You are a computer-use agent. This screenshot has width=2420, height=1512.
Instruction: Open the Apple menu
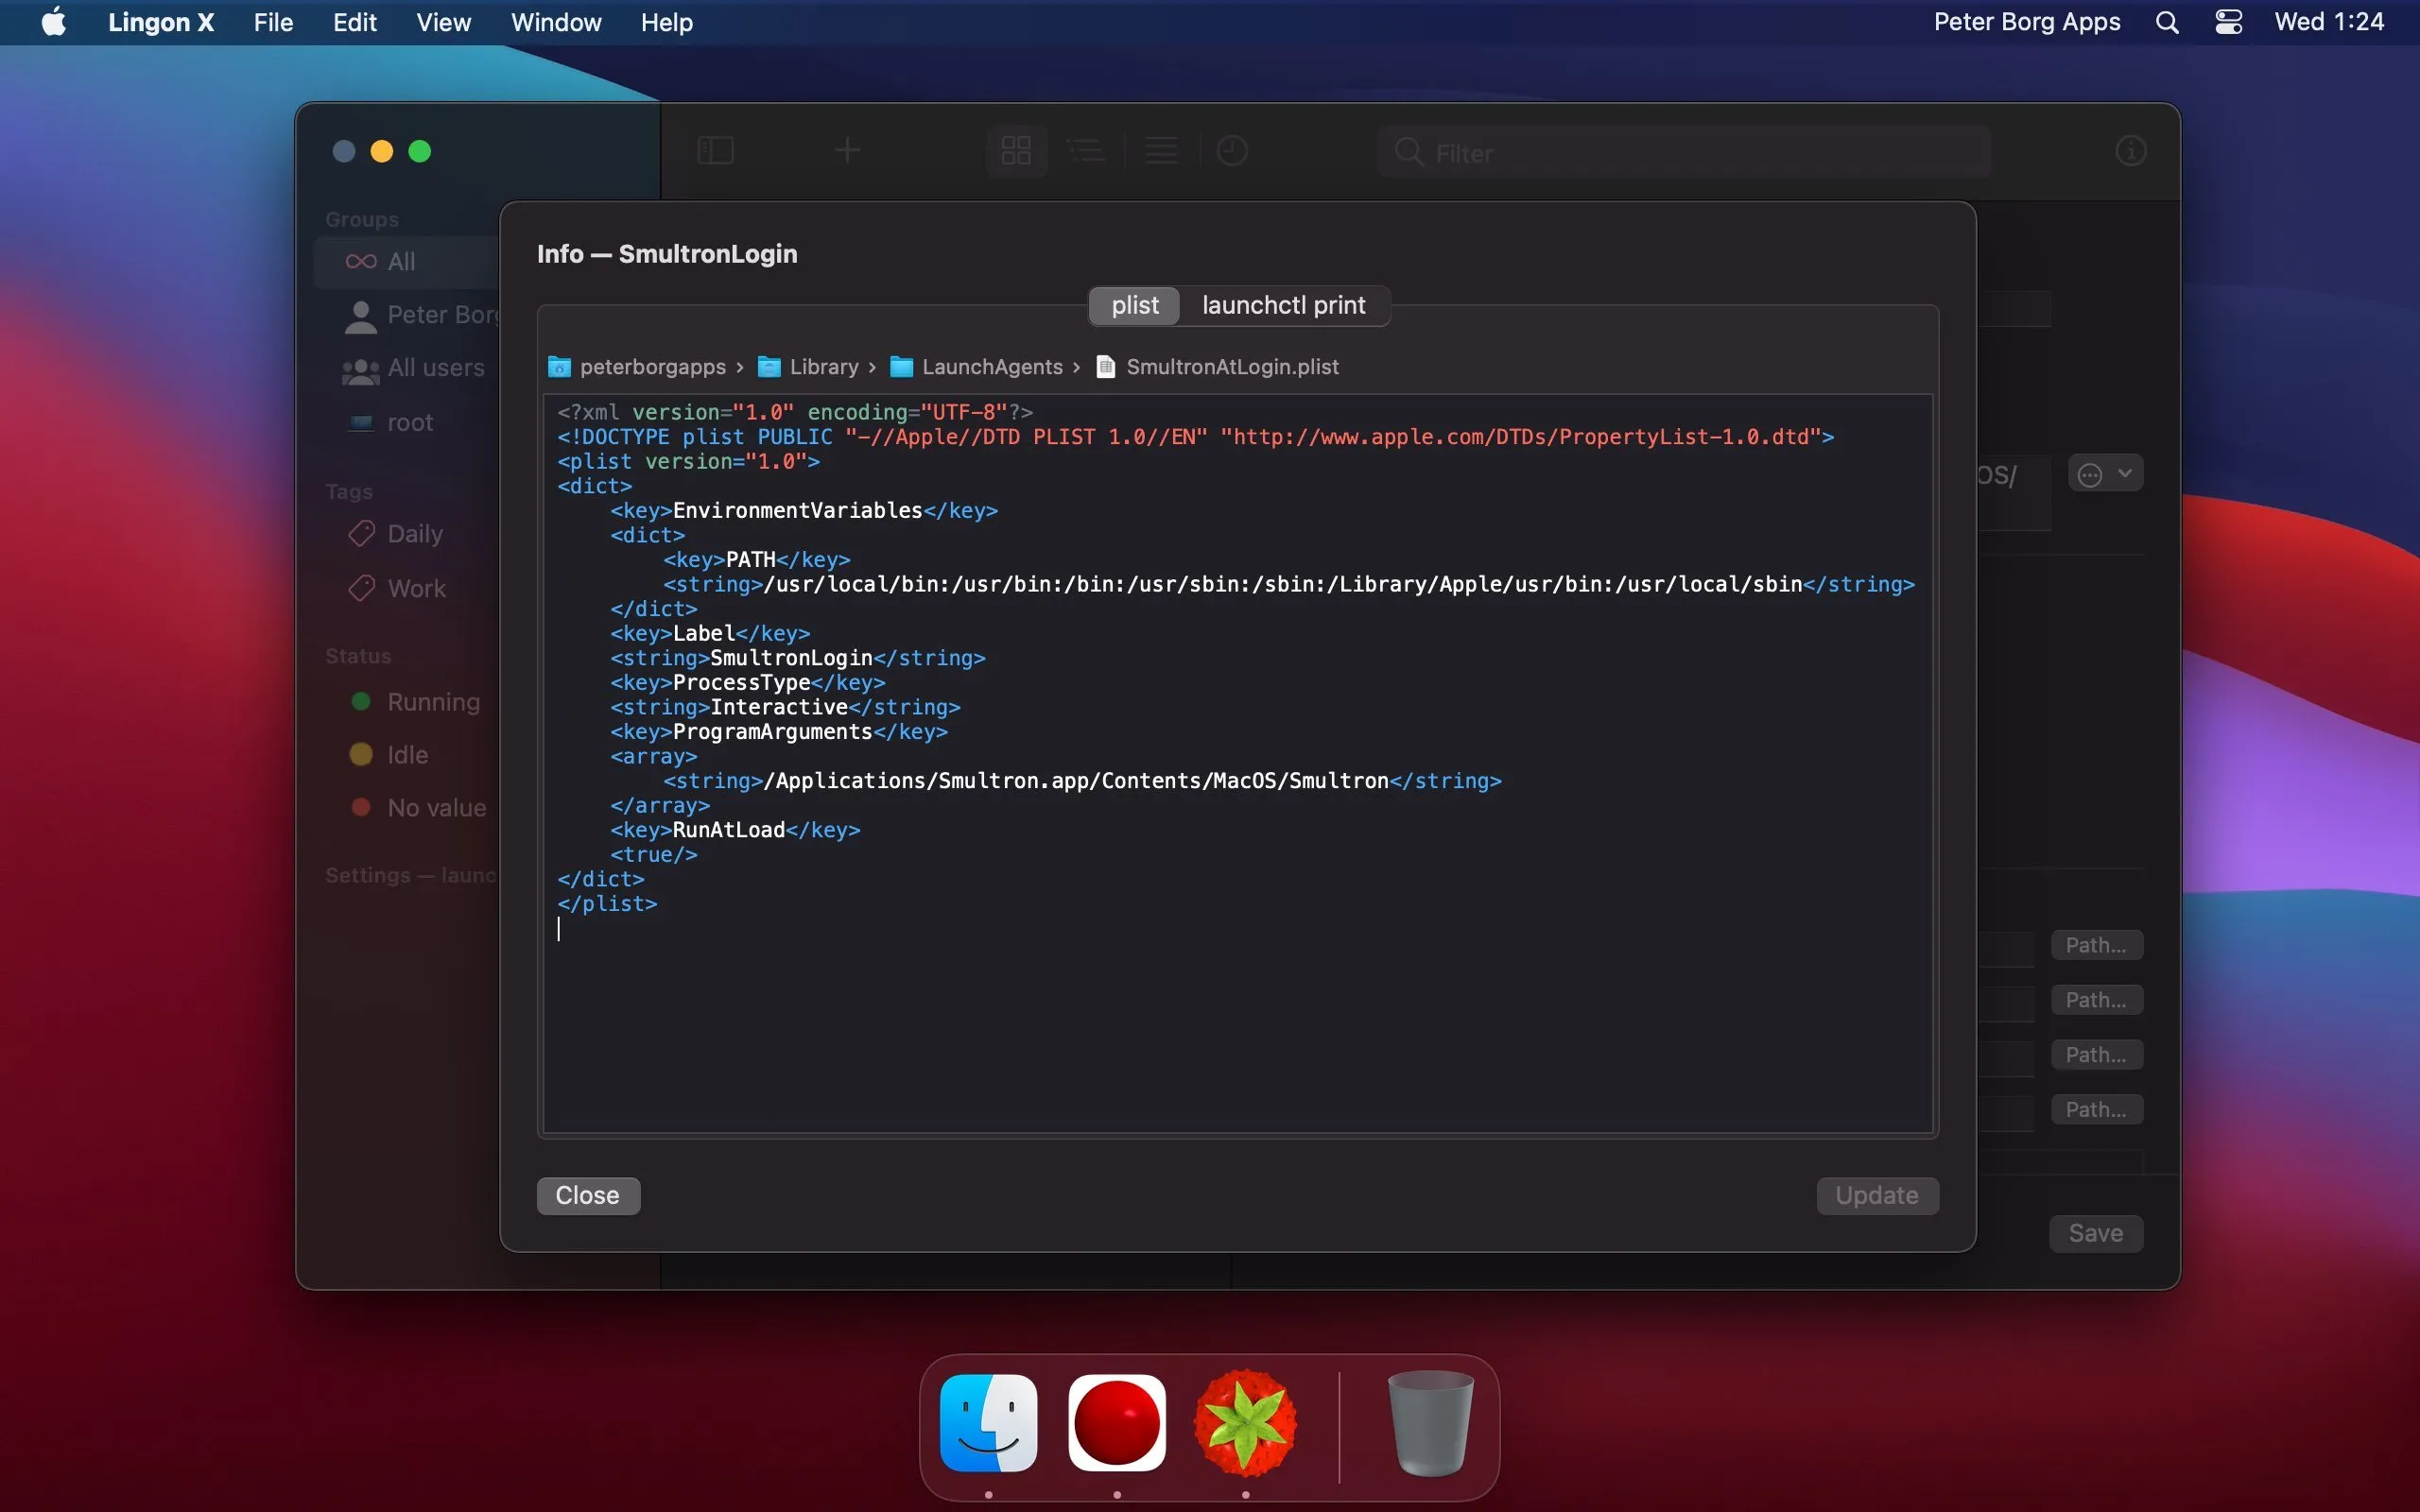coord(54,22)
